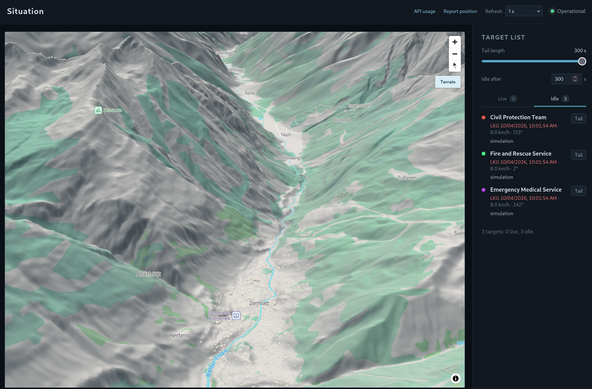
Task: Toggle Tail for Civil Protection Team
Action: (x=578, y=119)
